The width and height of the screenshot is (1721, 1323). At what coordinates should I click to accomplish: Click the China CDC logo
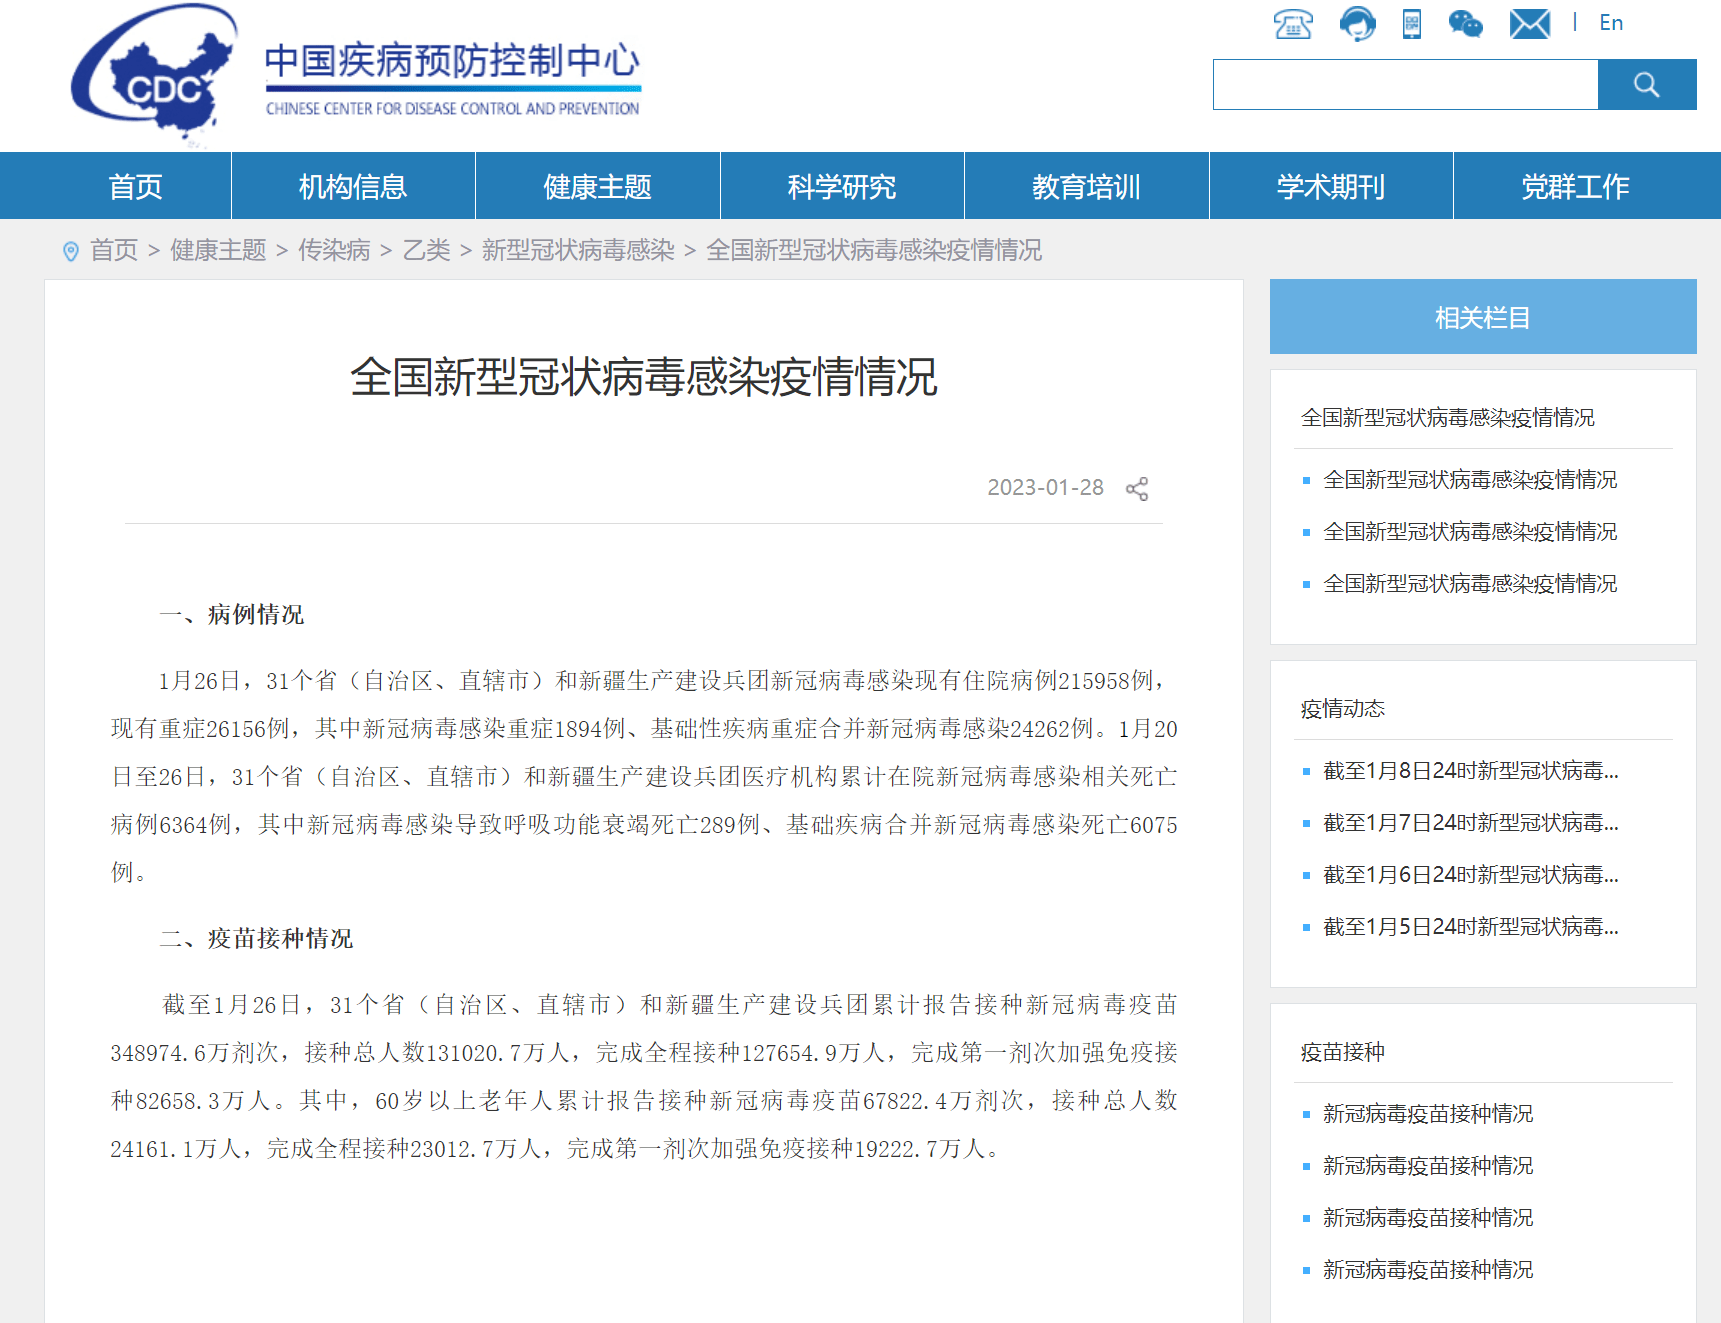(x=155, y=75)
